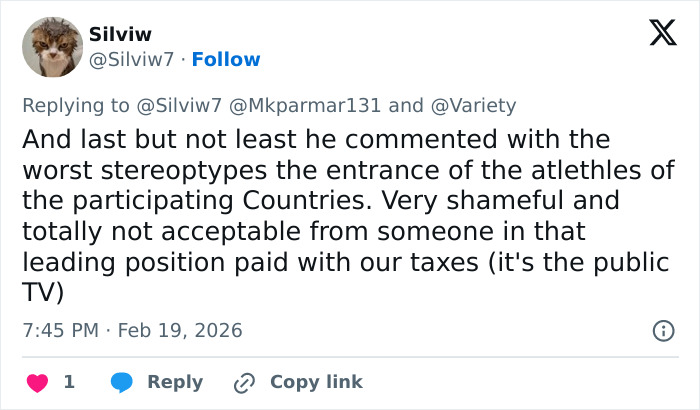Like the tweet with heart icon
Viewport: 700px width, 410px height.
[x=37, y=382]
